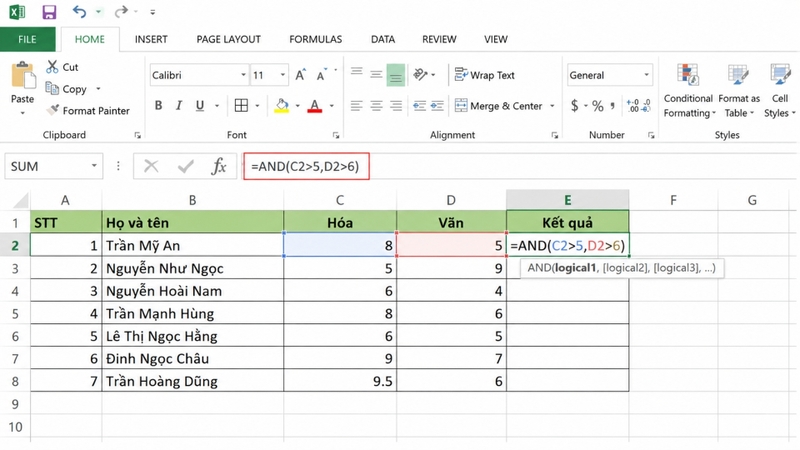Confirm formula with checkmark Enter

(x=186, y=166)
